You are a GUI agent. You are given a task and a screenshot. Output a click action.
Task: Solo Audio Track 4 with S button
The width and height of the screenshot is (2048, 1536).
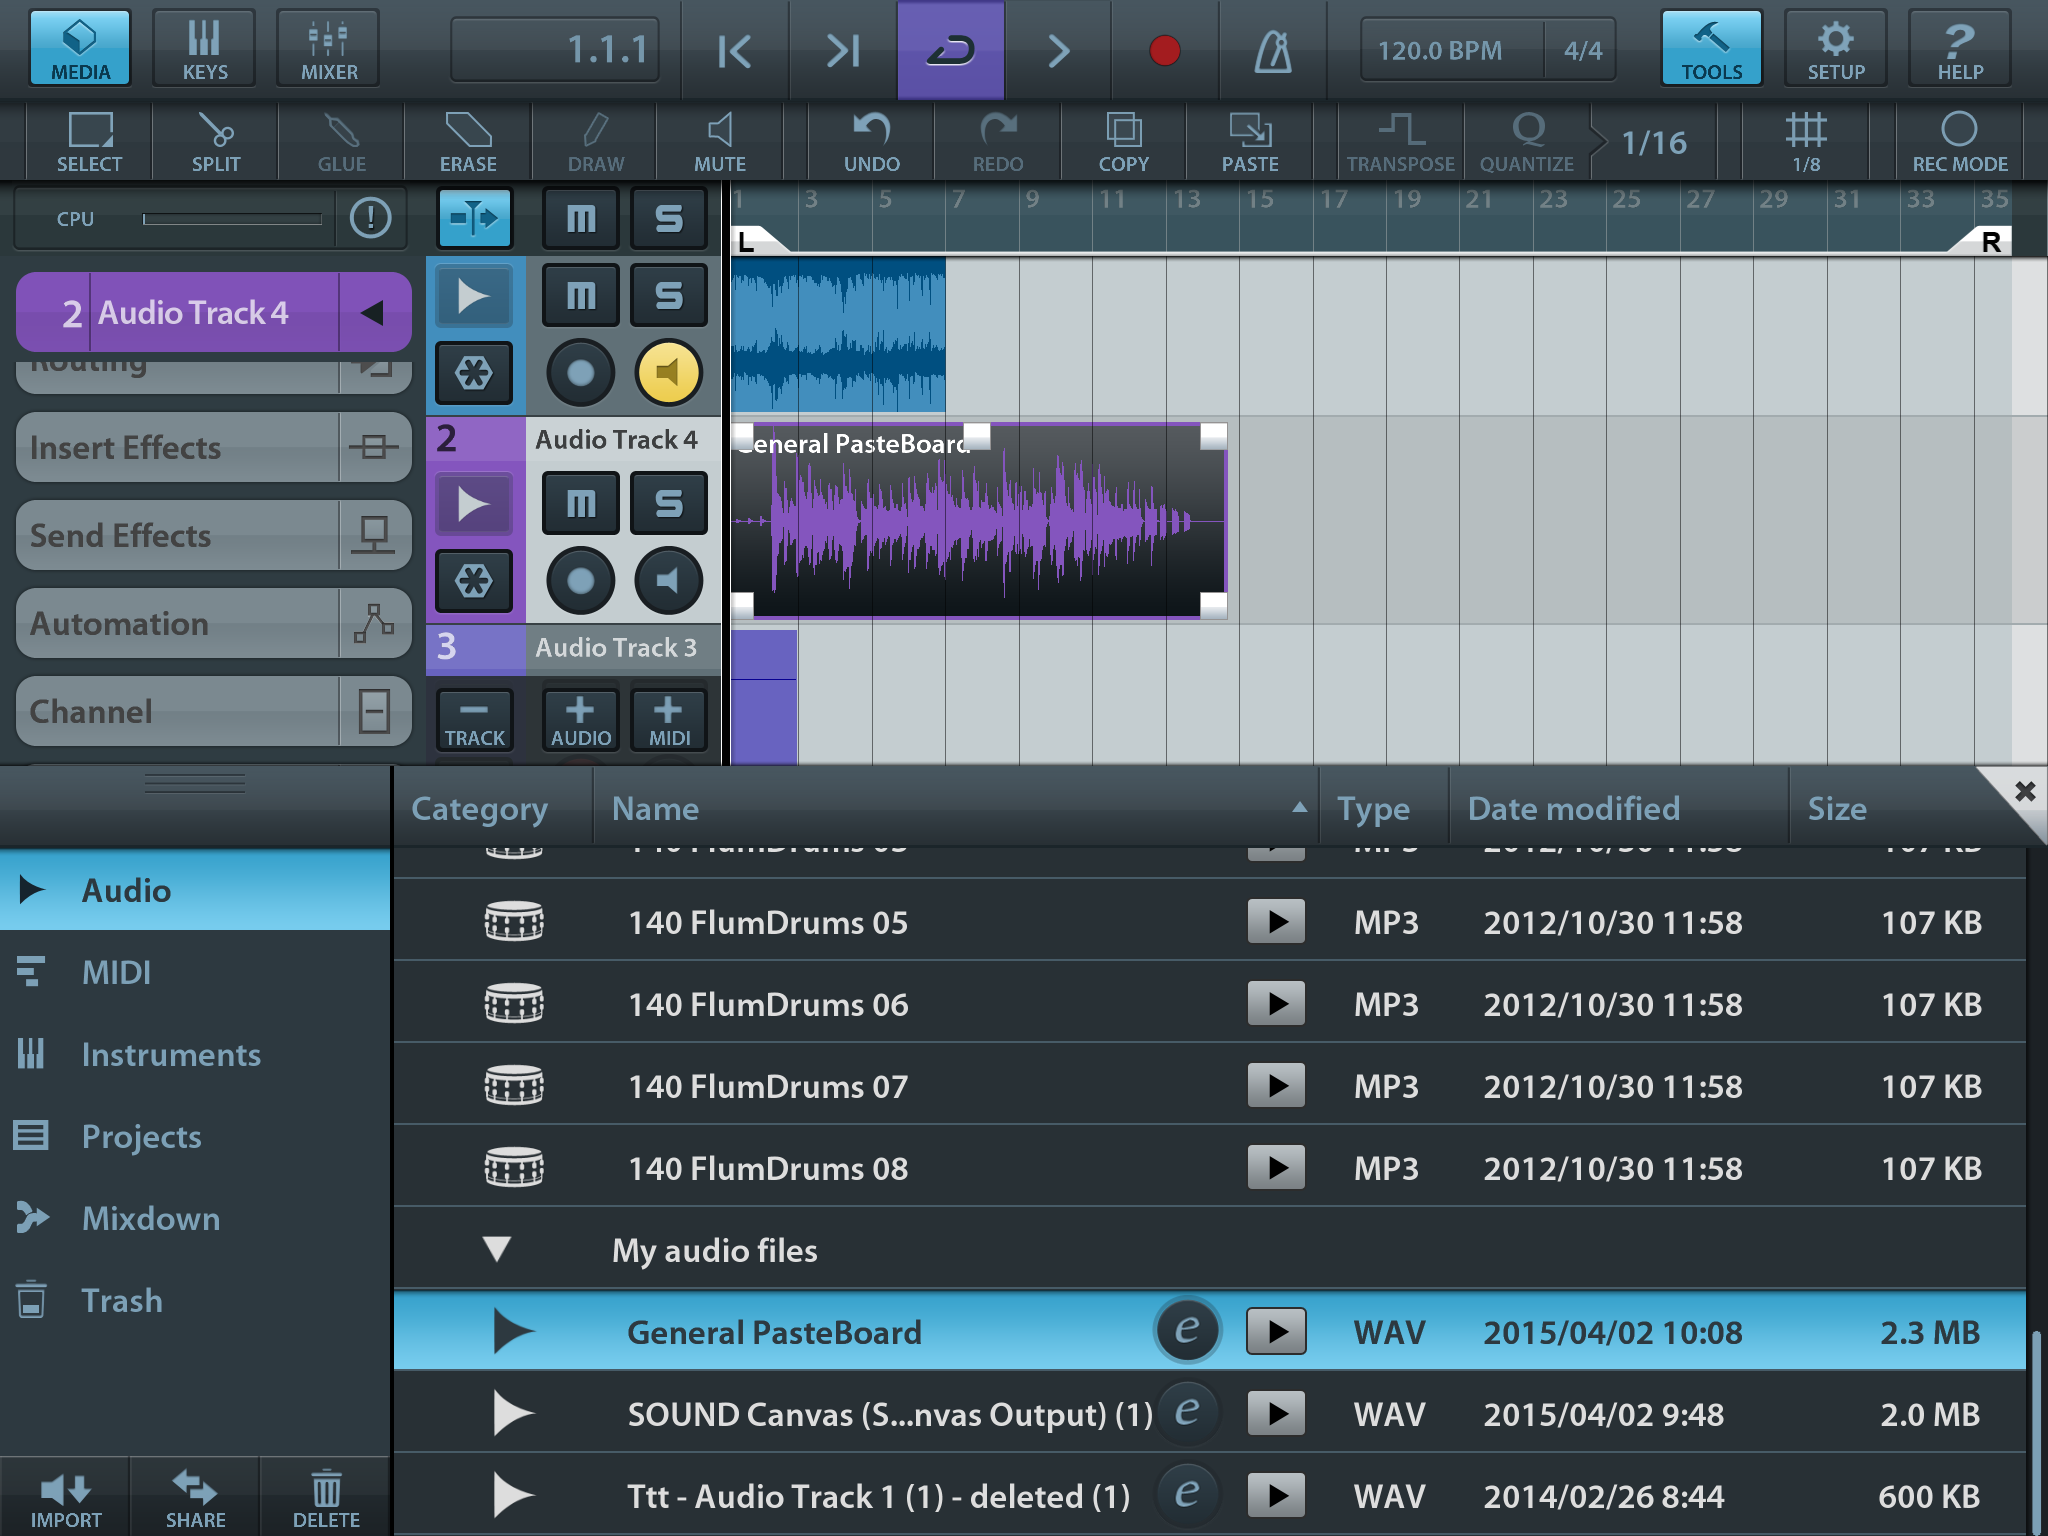coord(669,503)
